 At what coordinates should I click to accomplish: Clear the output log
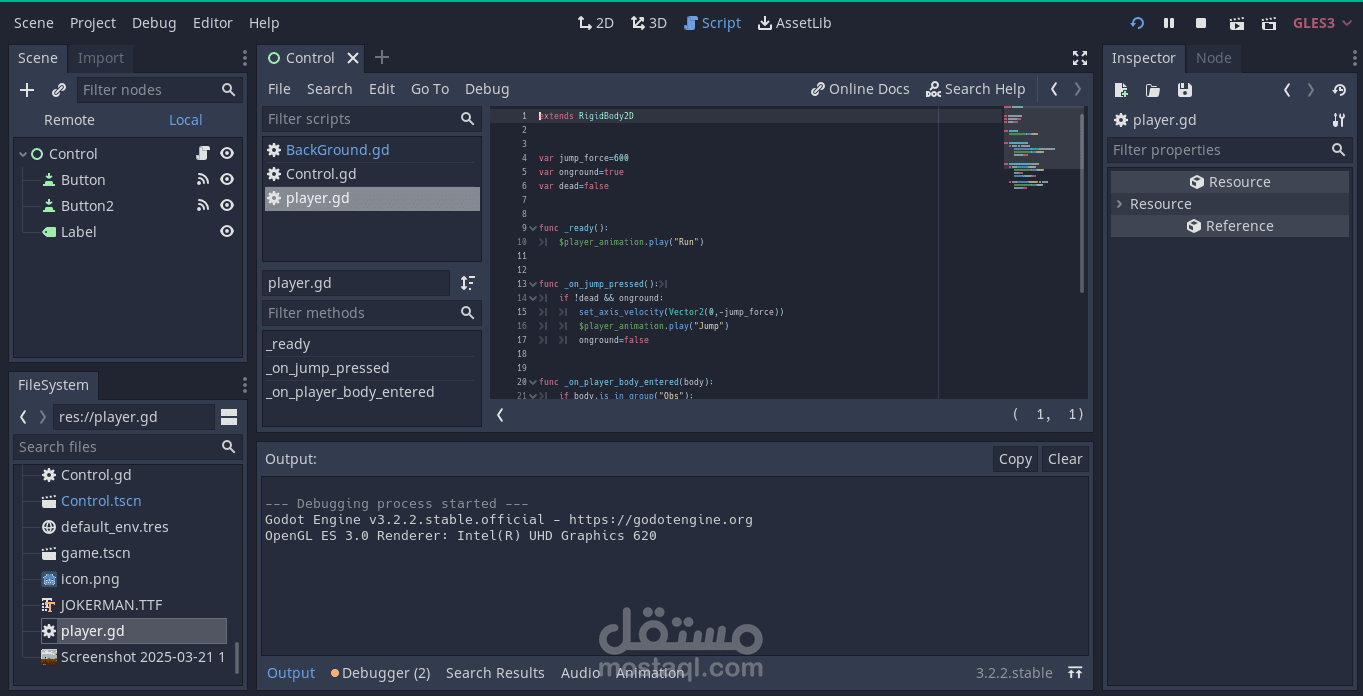1065,459
